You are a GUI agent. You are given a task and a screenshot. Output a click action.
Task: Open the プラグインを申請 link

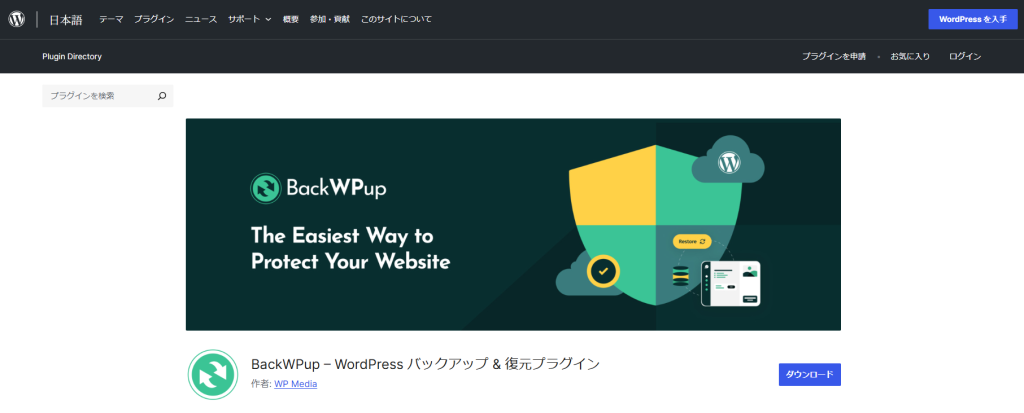834,57
